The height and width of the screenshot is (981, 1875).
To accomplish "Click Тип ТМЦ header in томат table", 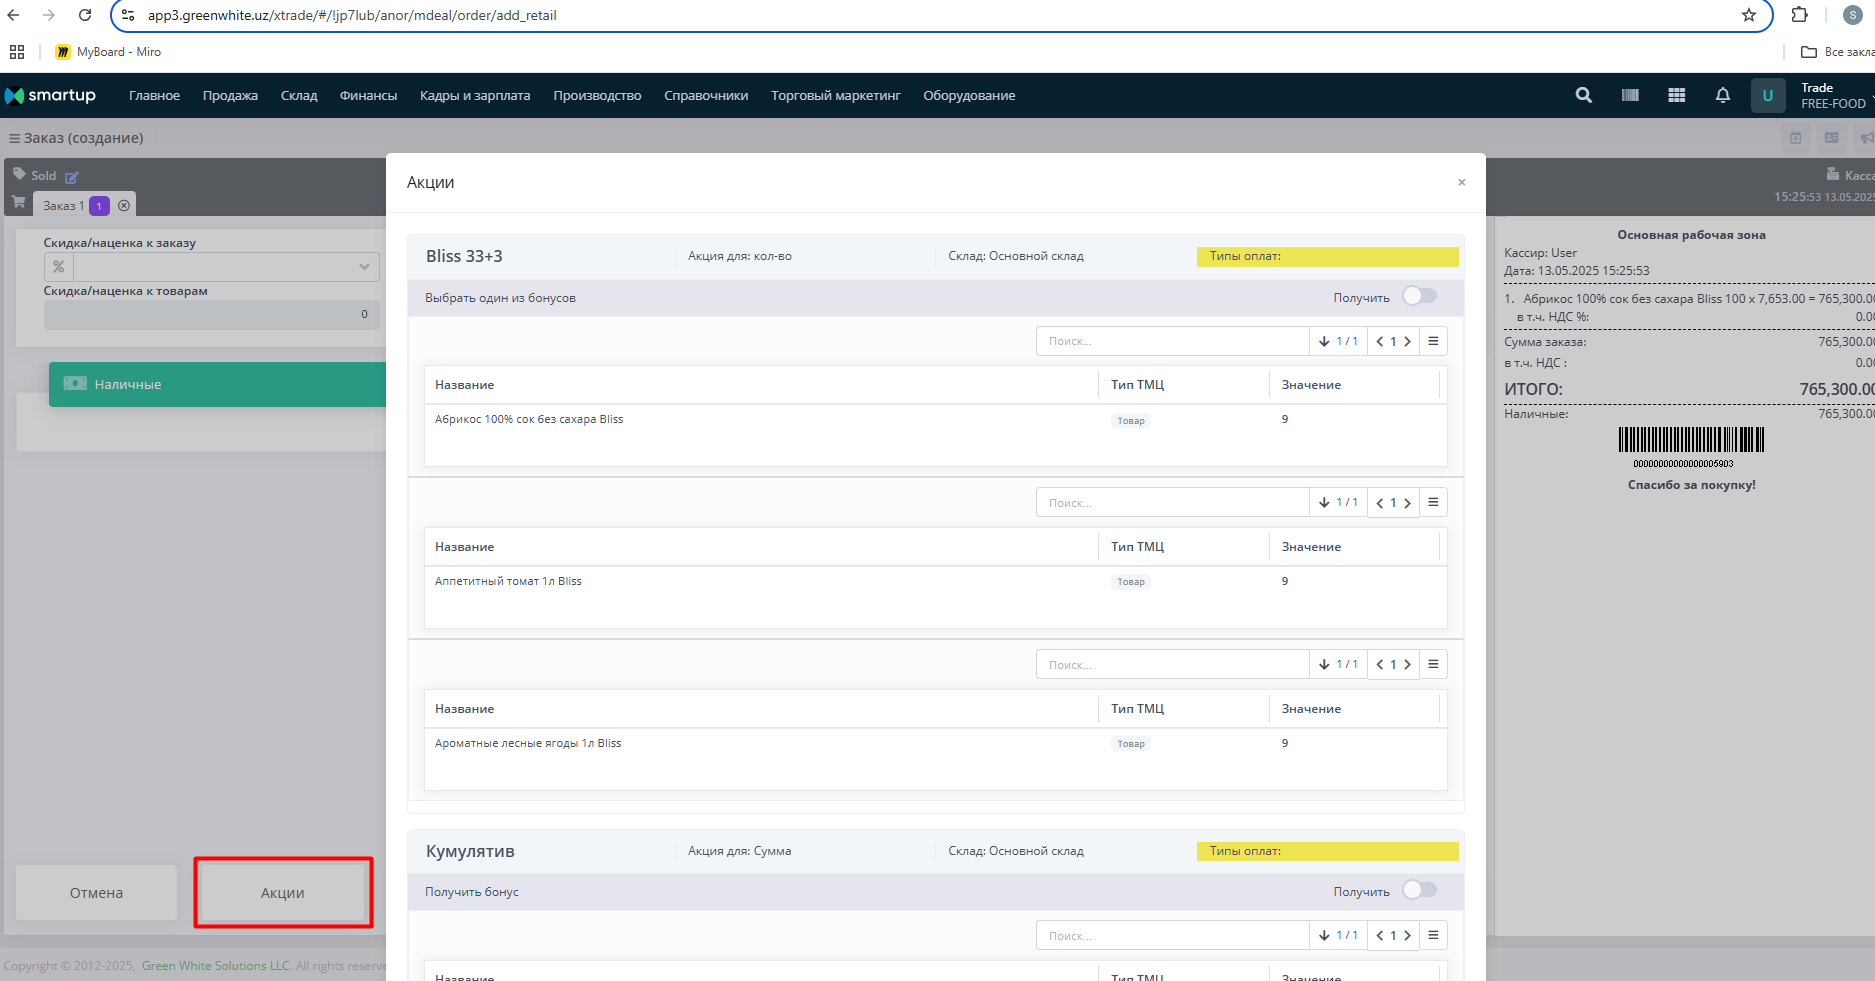I will coord(1137,547).
